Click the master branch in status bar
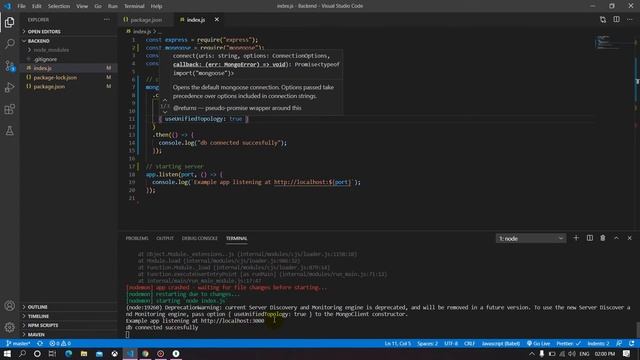This screenshot has height=360, width=640. click(x=18, y=343)
